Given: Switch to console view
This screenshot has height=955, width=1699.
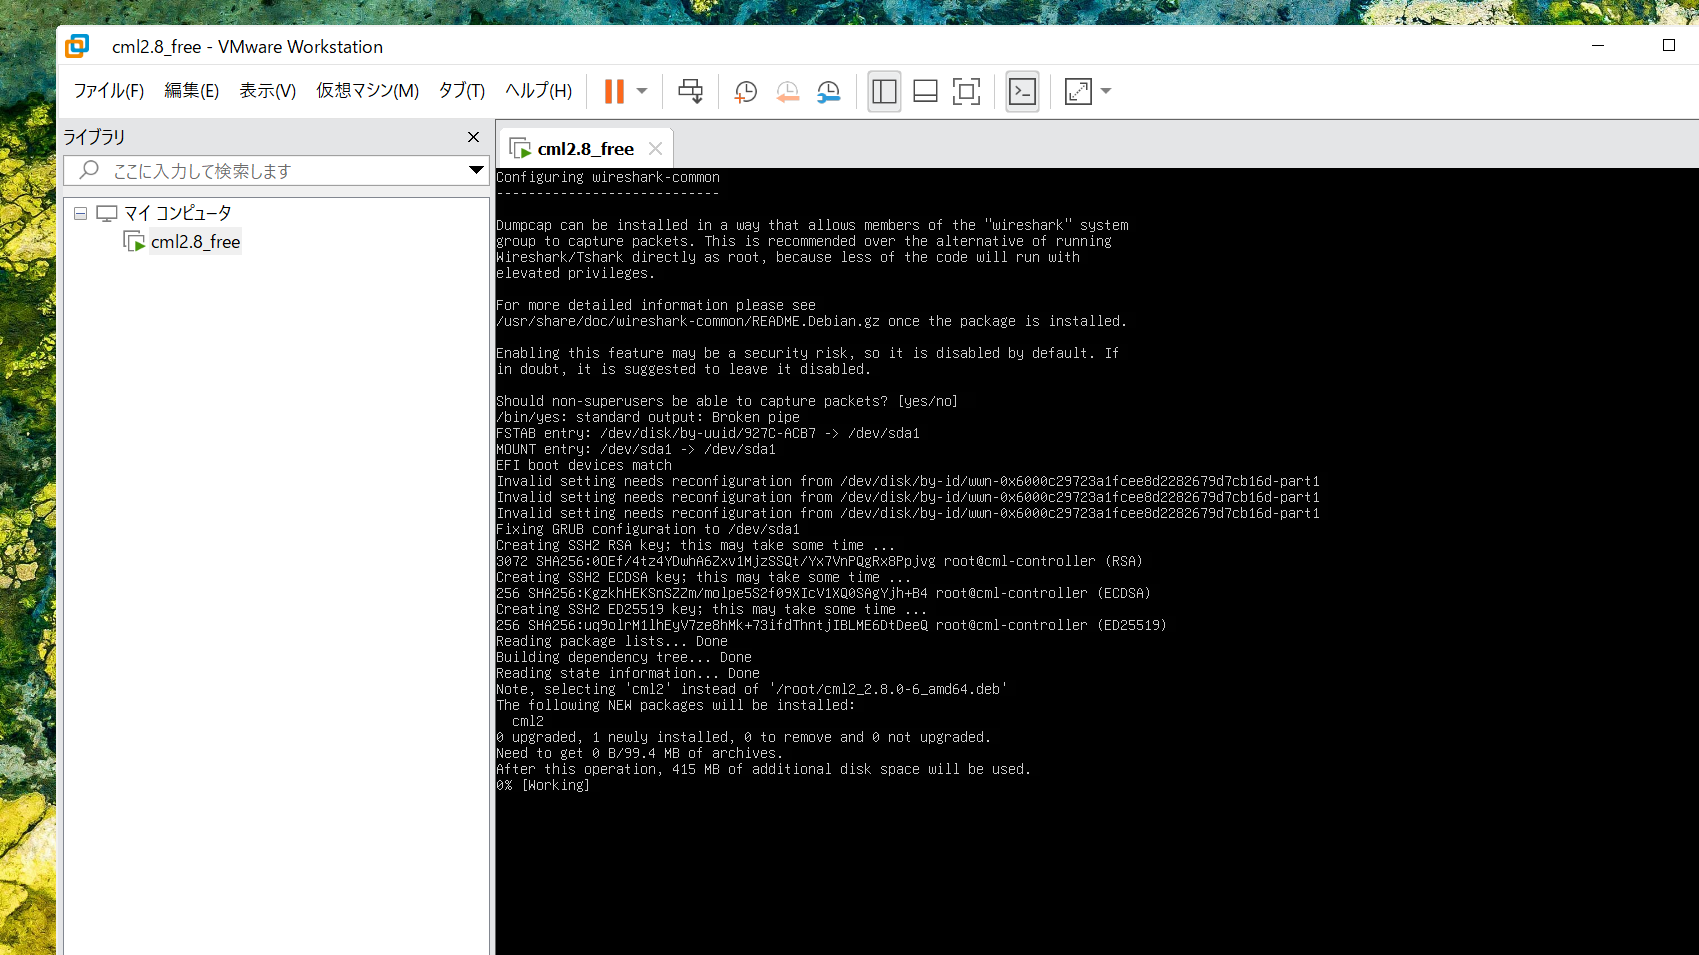Looking at the screenshot, I should click(x=1022, y=91).
